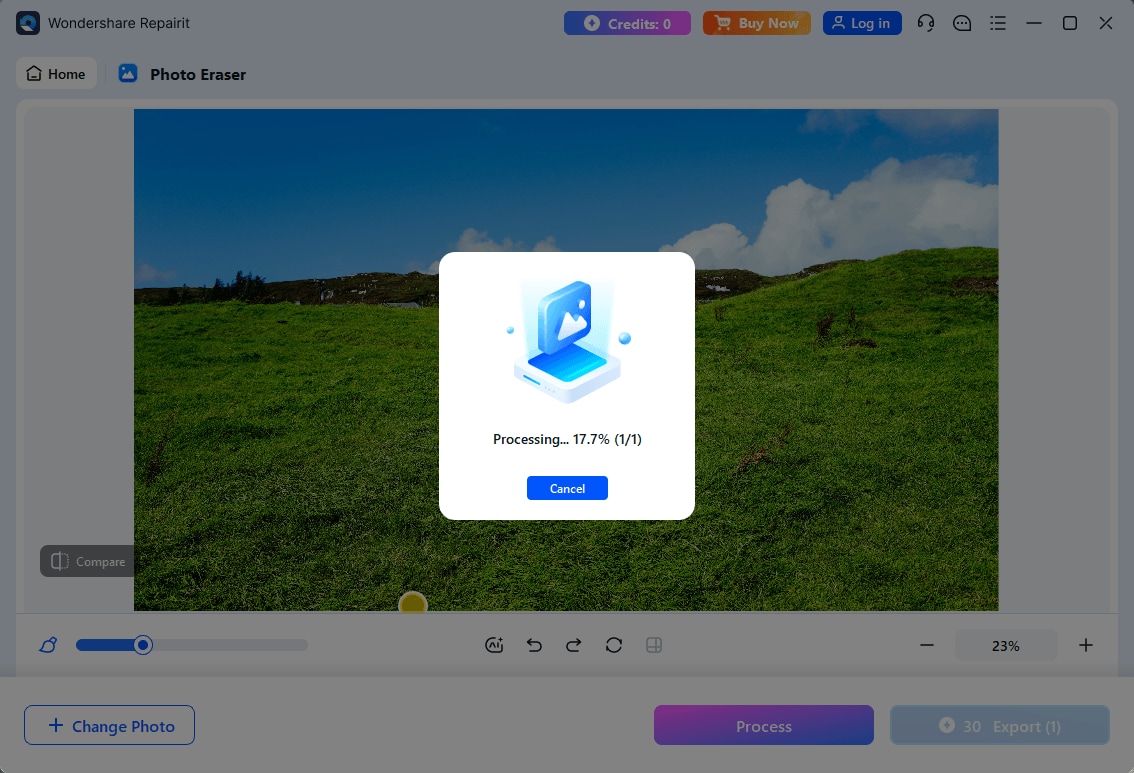Cancel the image processing

567,488
